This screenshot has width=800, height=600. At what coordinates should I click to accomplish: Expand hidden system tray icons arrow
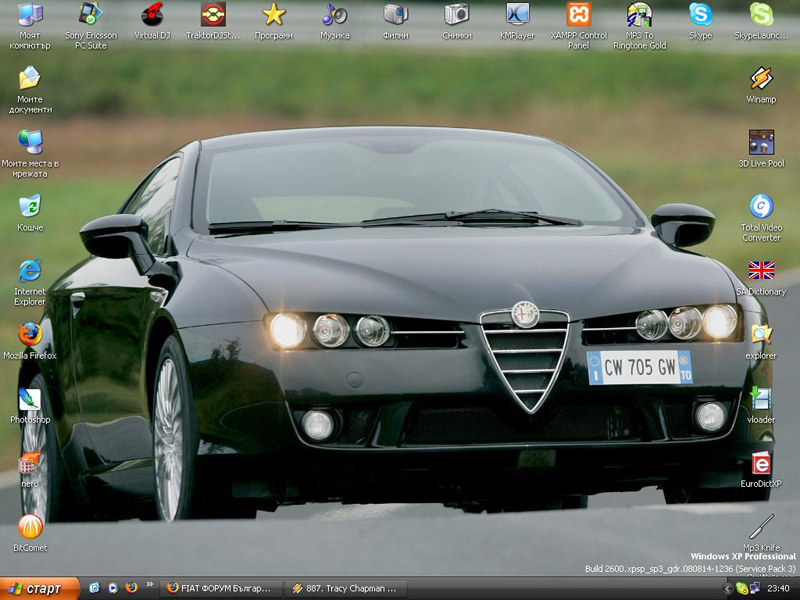pos(728,588)
